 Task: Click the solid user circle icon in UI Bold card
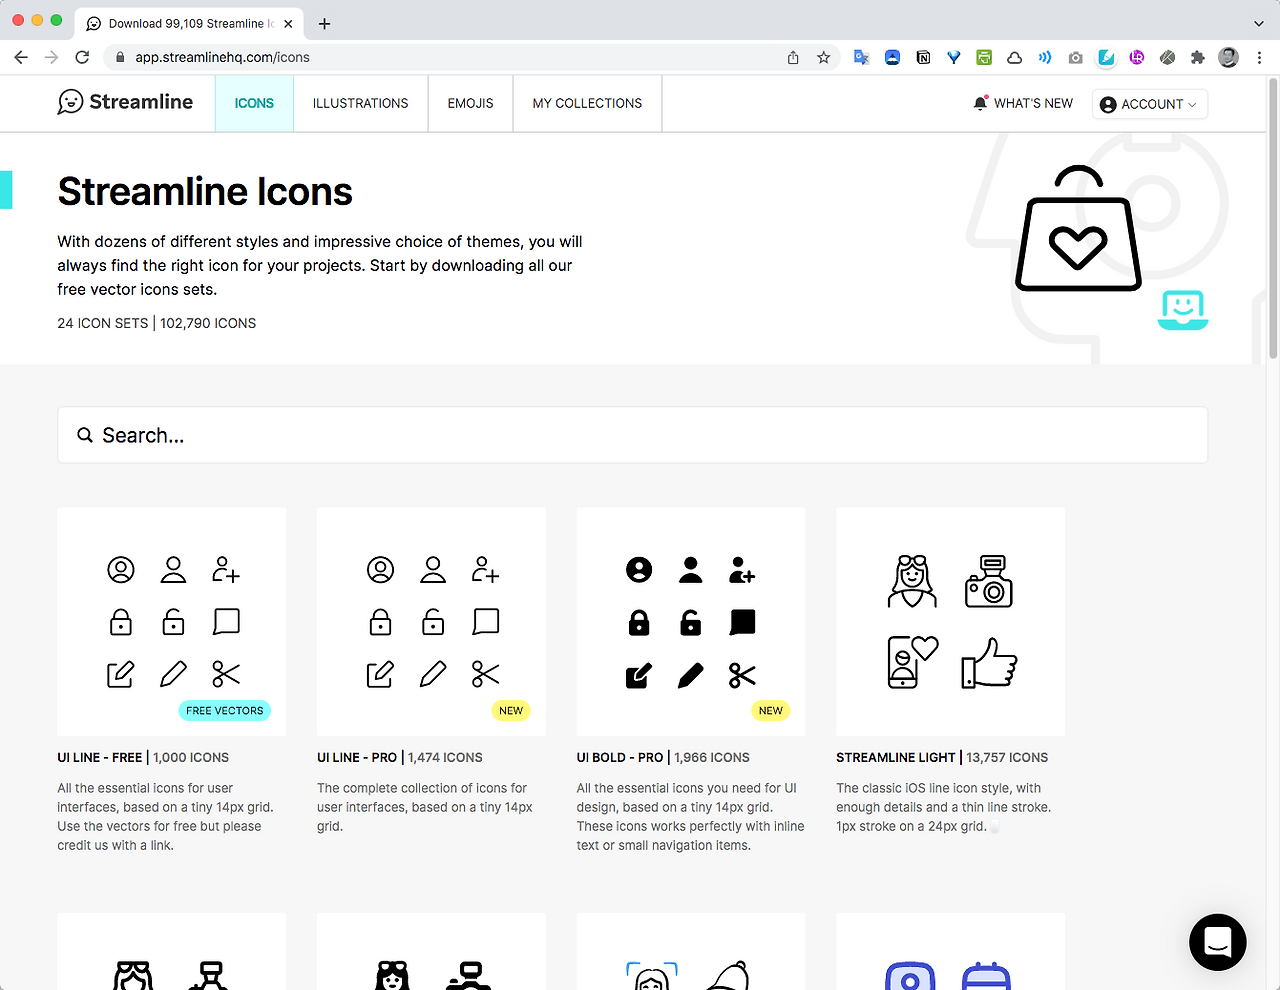(x=639, y=570)
